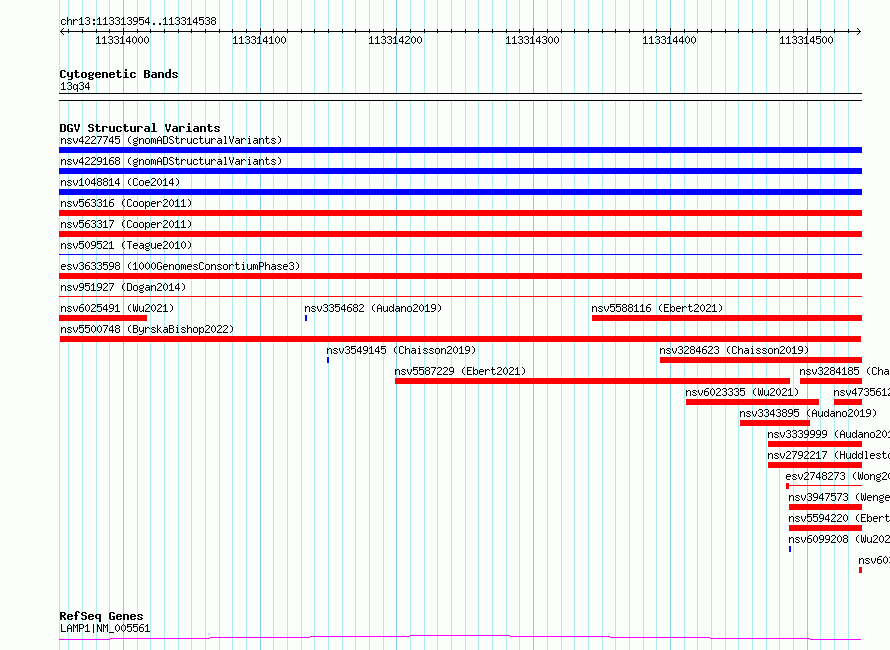Viewport: 890px width, 650px height.
Task: Click the thin red feature under esv2748273
Action: point(824,486)
